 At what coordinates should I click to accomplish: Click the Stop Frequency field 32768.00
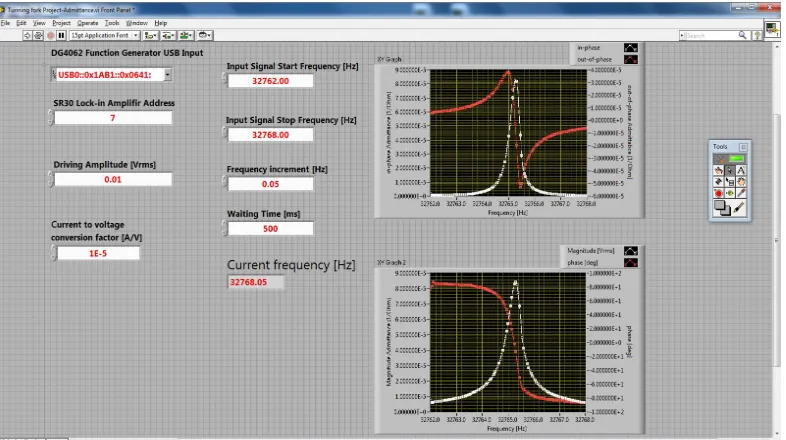pyautogui.click(x=271, y=135)
